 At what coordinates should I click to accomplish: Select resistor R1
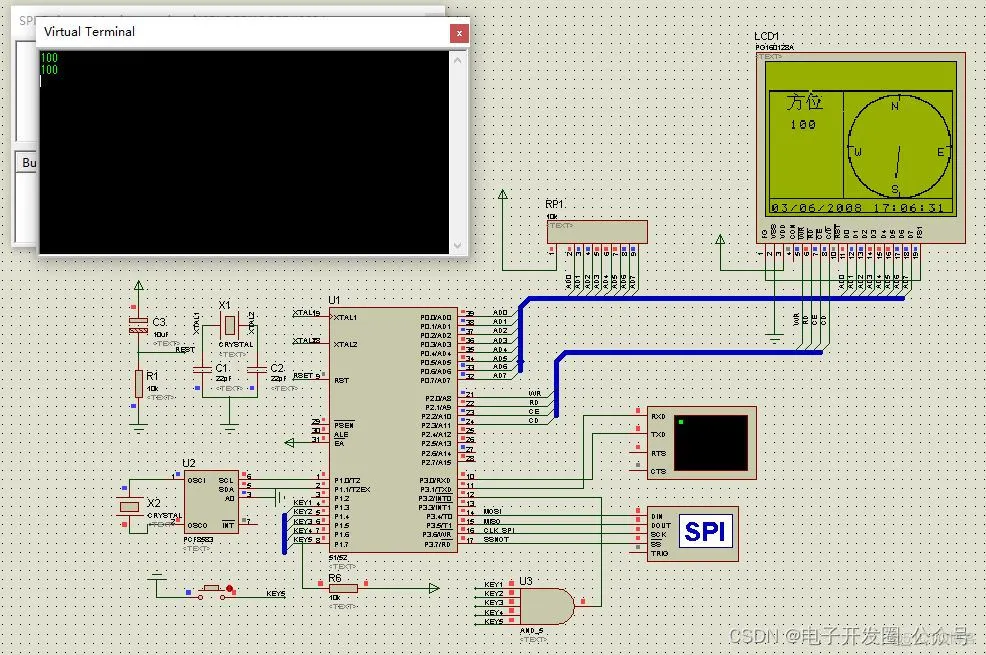(x=138, y=383)
